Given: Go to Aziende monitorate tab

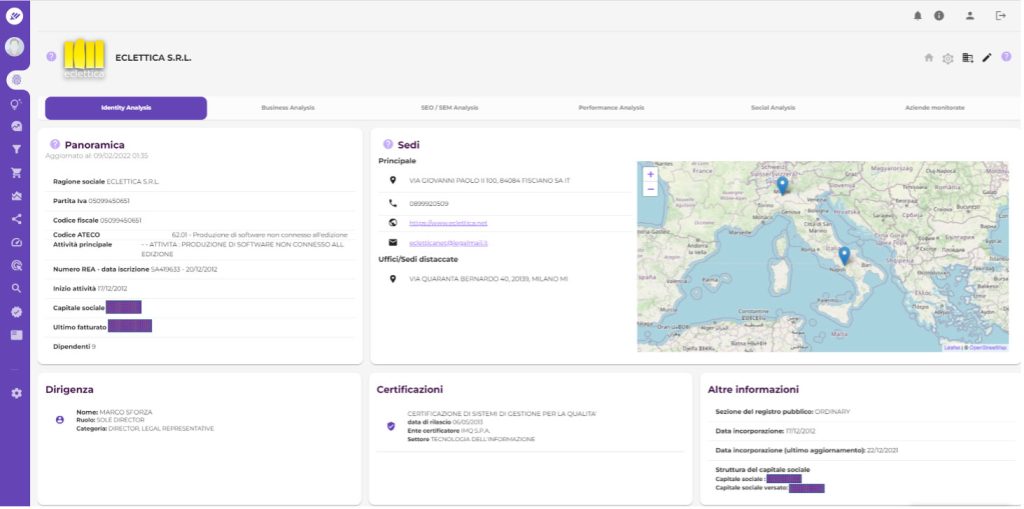Looking at the screenshot, I should 935,108.
